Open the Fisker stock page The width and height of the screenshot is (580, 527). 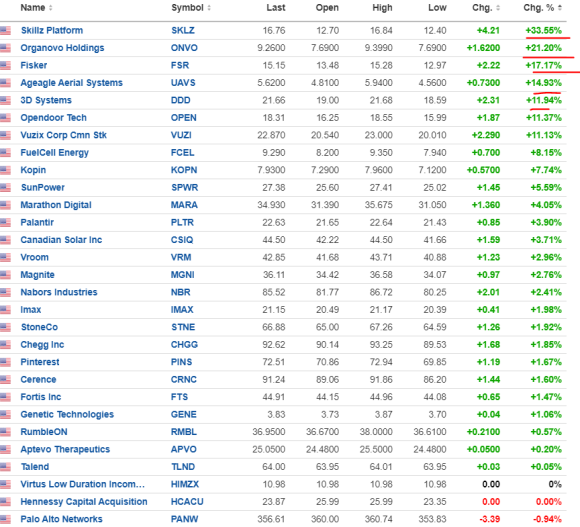(34, 65)
